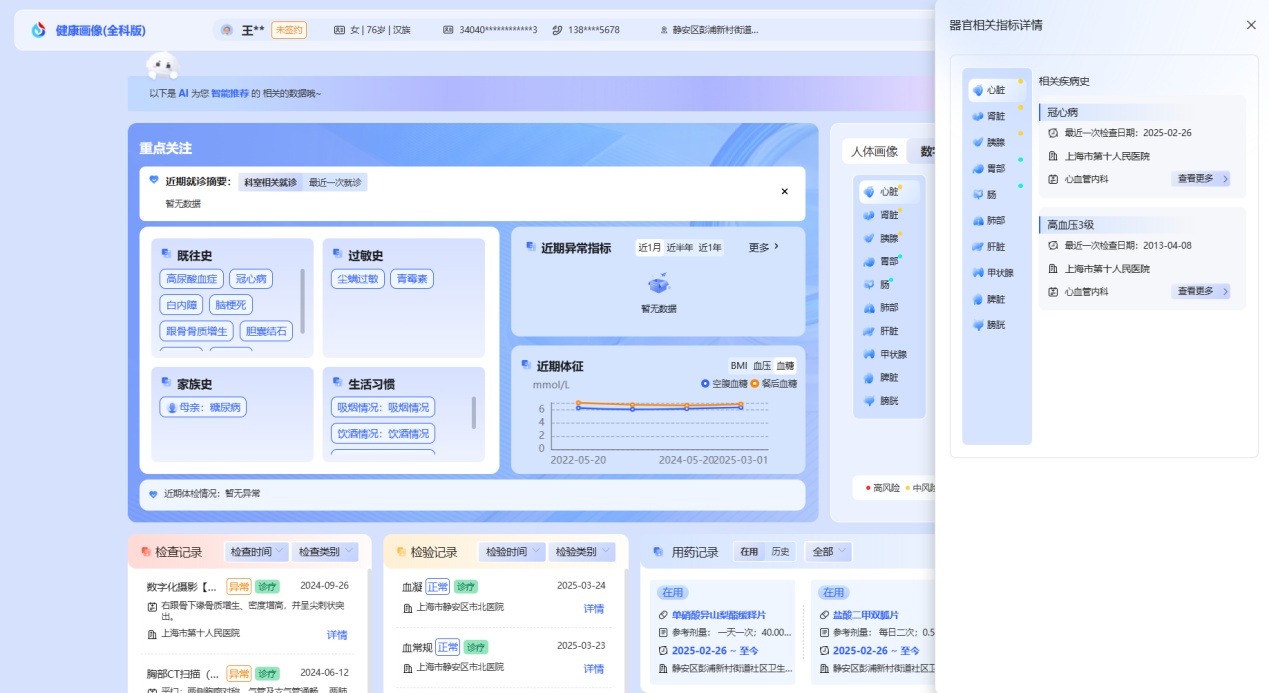Click the 健康画像 app logo icon
1269x693 pixels.
[x=39, y=30]
